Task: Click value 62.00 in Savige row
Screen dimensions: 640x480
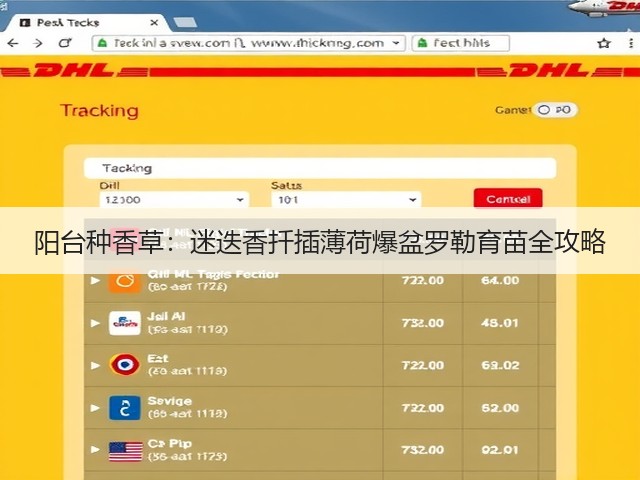Action: point(500,407)
